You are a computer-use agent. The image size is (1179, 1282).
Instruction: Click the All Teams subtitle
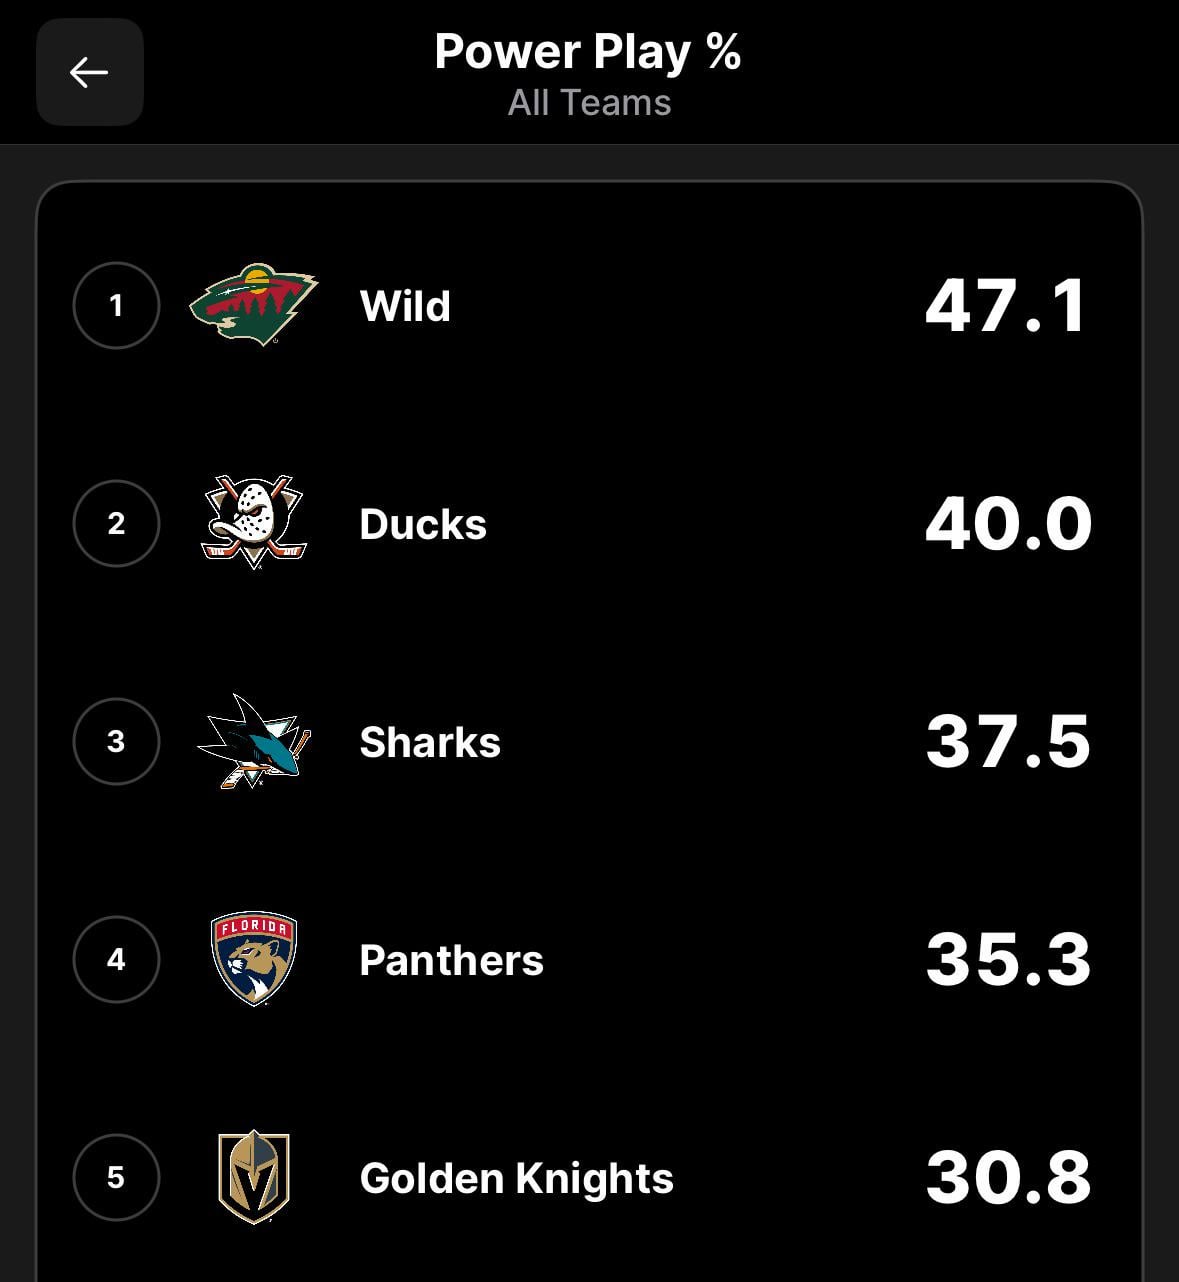pyautogui.click(x=589, y=103)
